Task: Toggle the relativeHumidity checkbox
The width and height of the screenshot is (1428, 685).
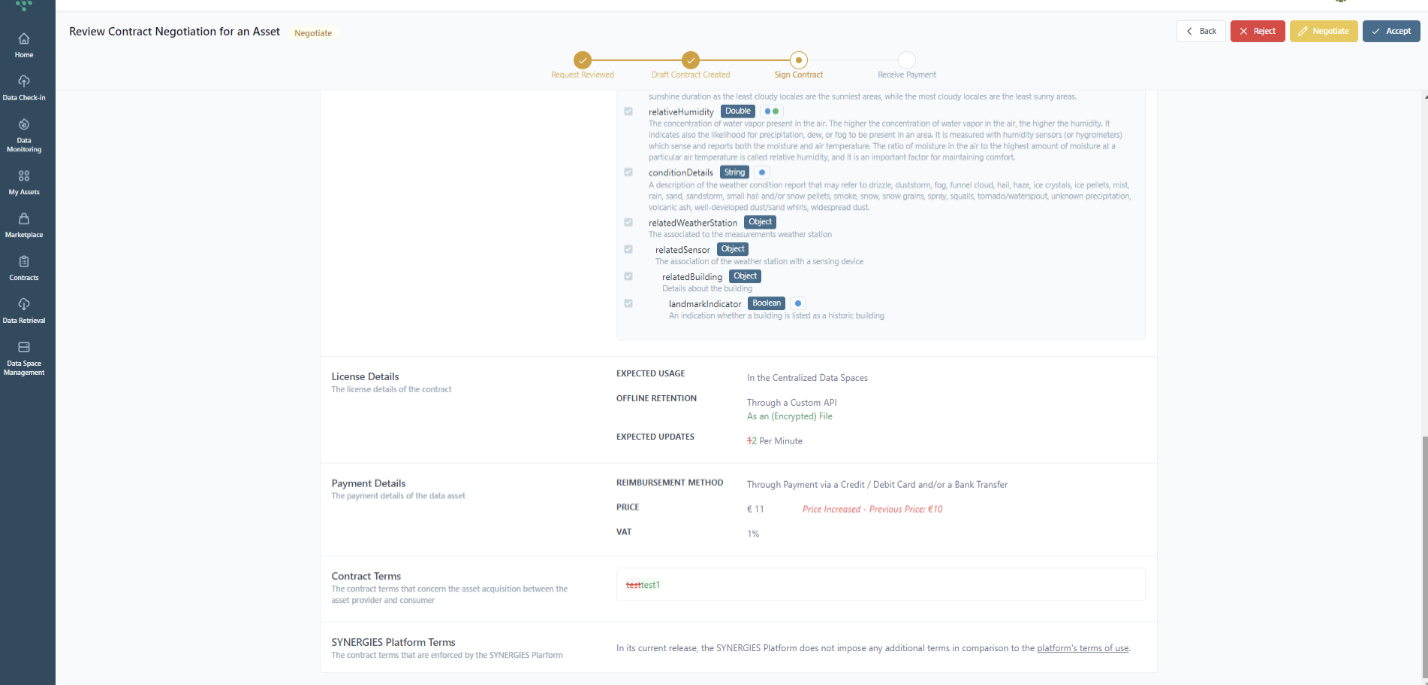Action: pos(628,112)
